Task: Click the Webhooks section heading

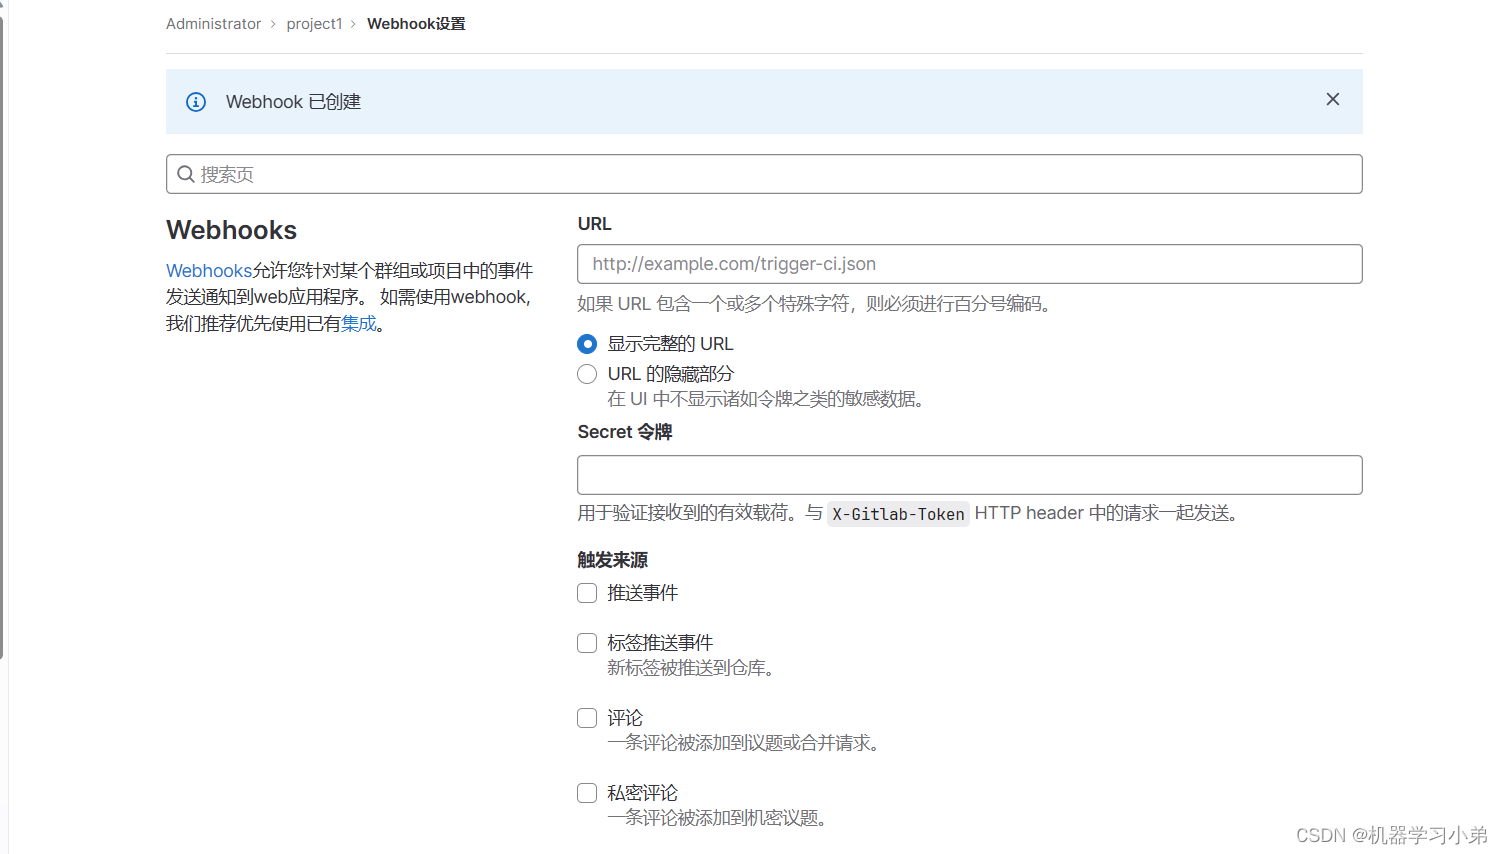Action: 231,230
